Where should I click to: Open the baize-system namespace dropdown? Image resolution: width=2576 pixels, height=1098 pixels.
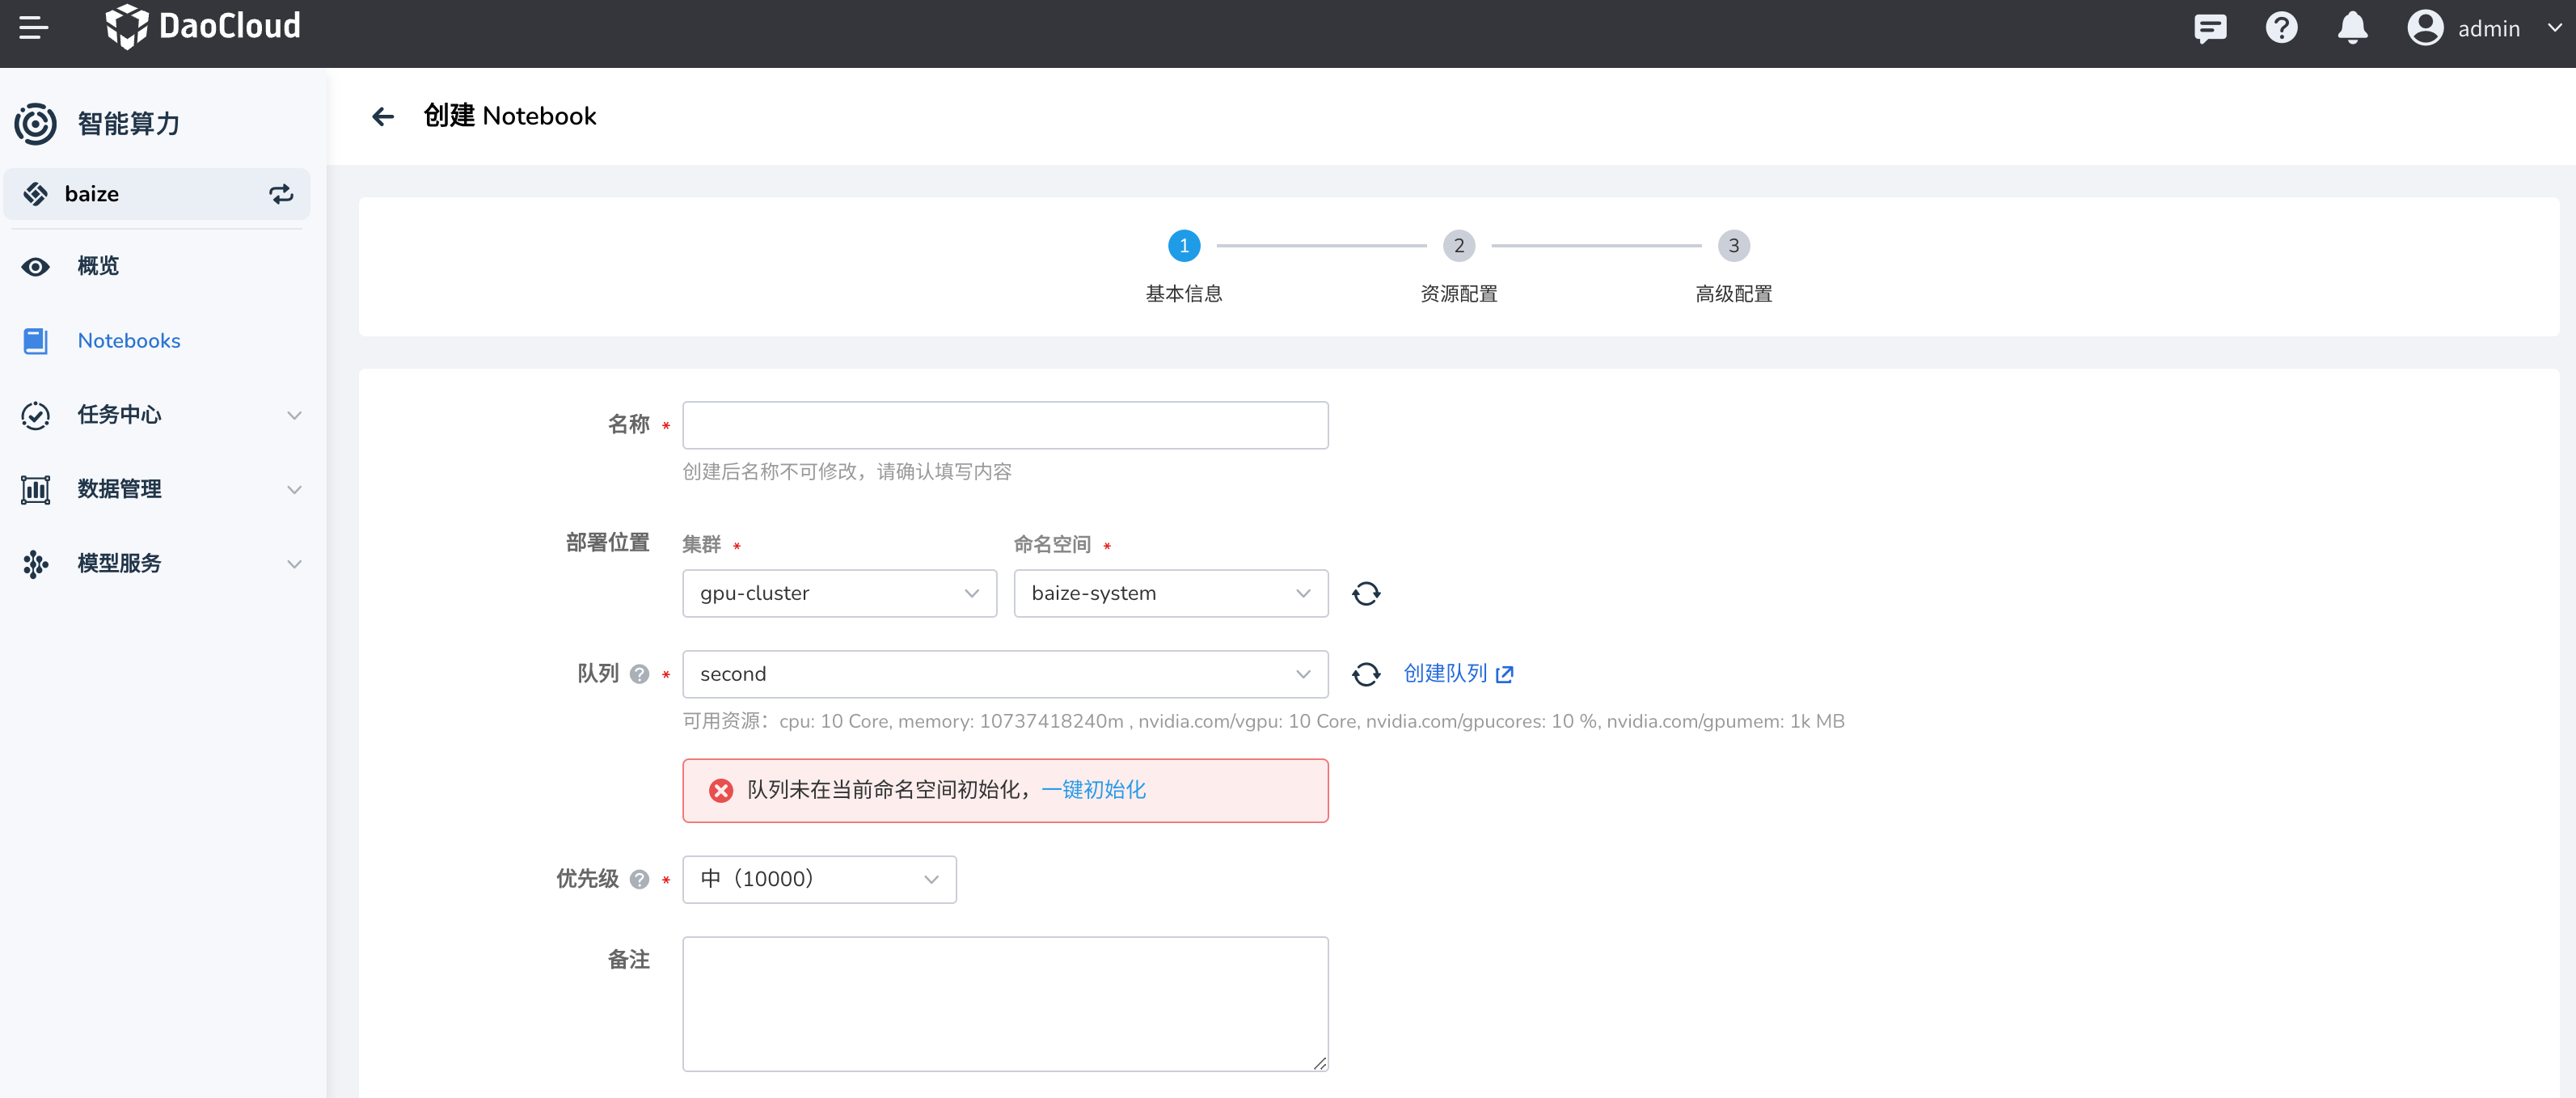tap(1170, 594)
